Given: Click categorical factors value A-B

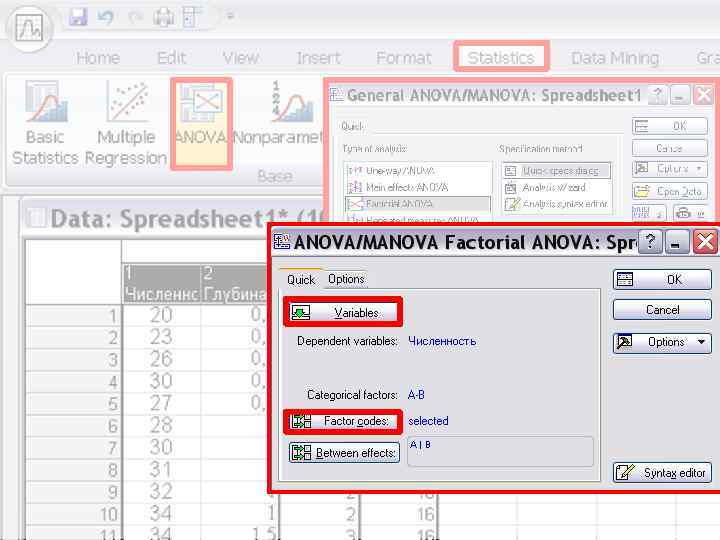Looking at the screenshot, I should [x=416, y=395].
